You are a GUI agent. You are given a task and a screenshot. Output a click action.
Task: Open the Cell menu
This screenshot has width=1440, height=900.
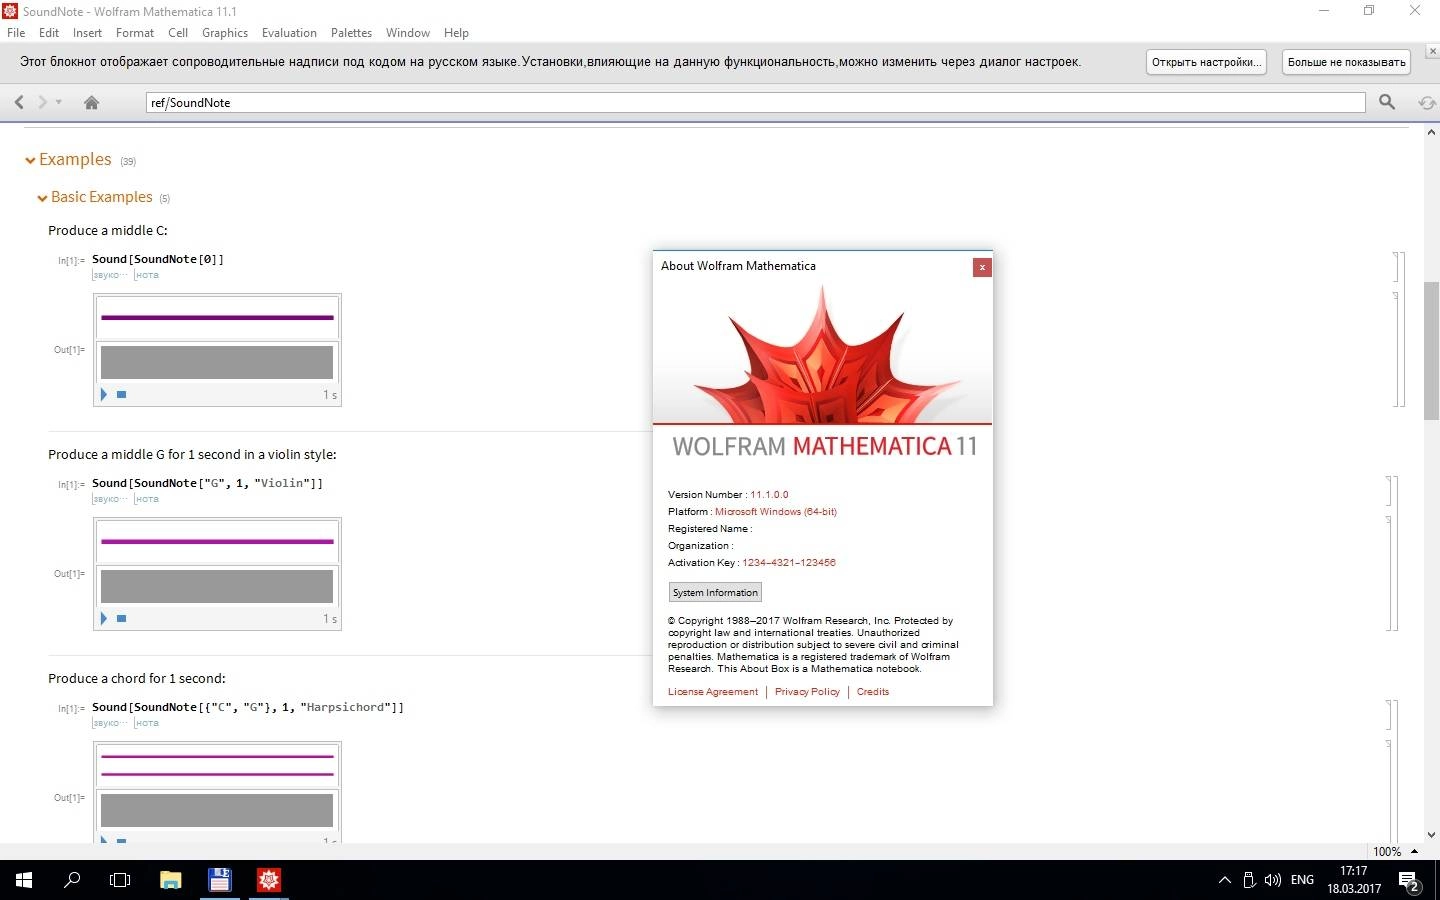click(x=178, y=33)
